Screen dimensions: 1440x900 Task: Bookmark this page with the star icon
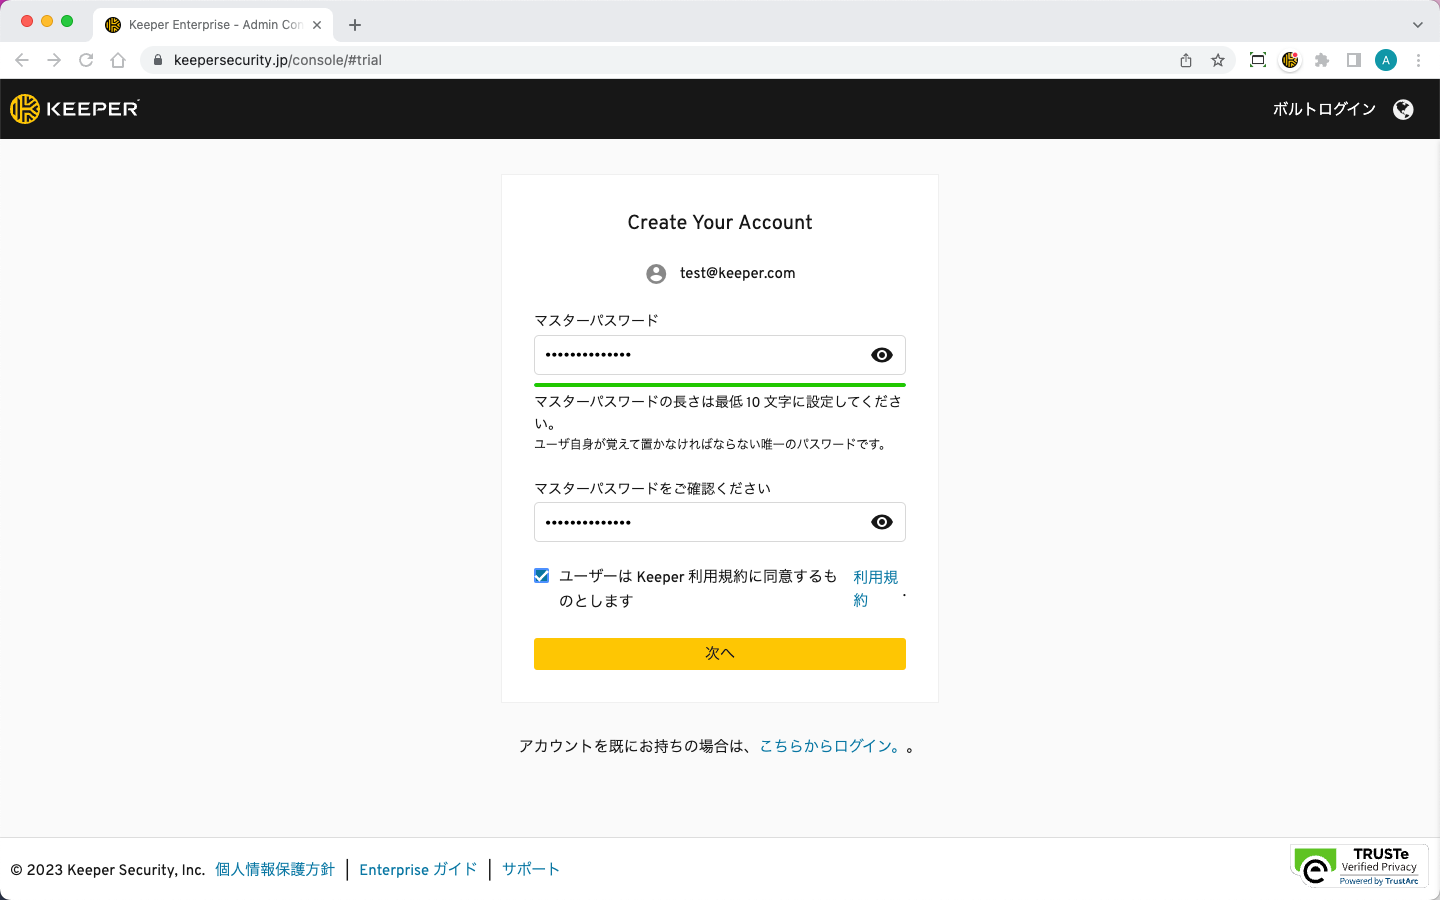1218,60
